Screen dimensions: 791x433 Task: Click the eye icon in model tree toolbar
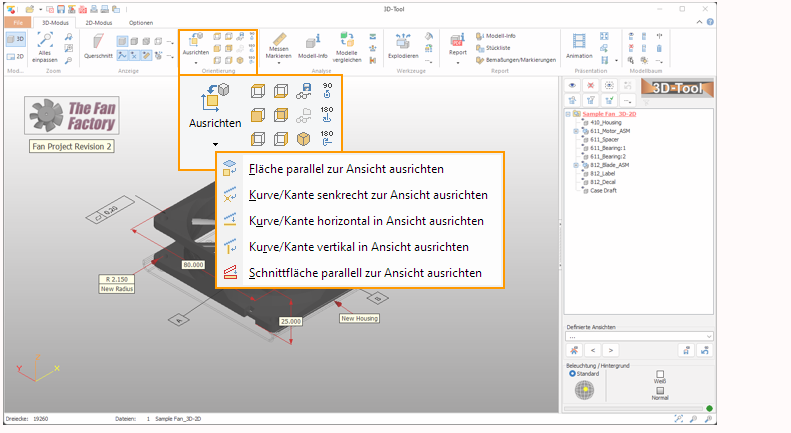(x=573, y=86)
